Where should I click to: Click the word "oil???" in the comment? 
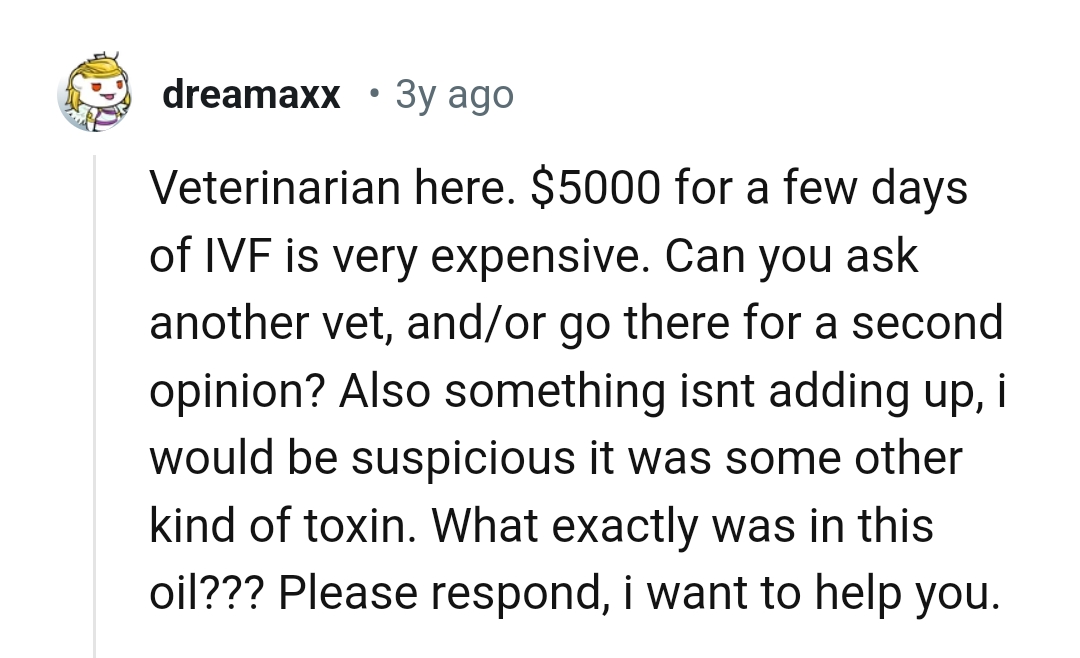(206, 594)
